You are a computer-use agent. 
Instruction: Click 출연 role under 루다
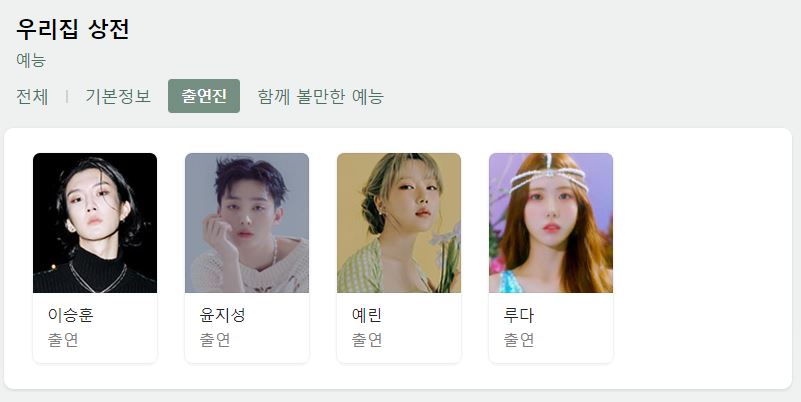pyautogui.click(x=519, y=340)
